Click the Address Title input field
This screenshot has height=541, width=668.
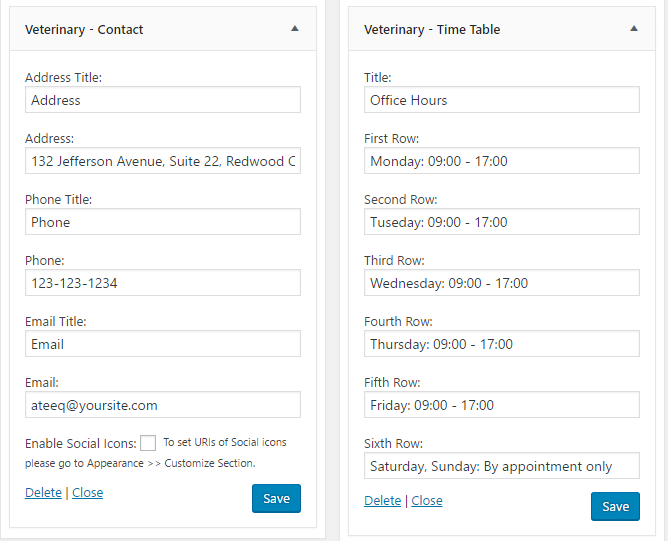(x=162, y=100)
